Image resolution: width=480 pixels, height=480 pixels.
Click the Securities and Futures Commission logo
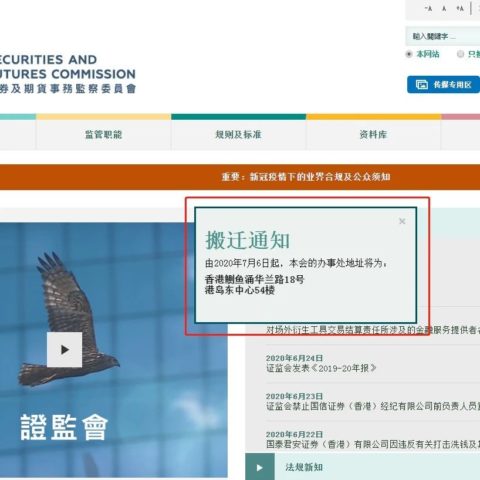[68, 74]
